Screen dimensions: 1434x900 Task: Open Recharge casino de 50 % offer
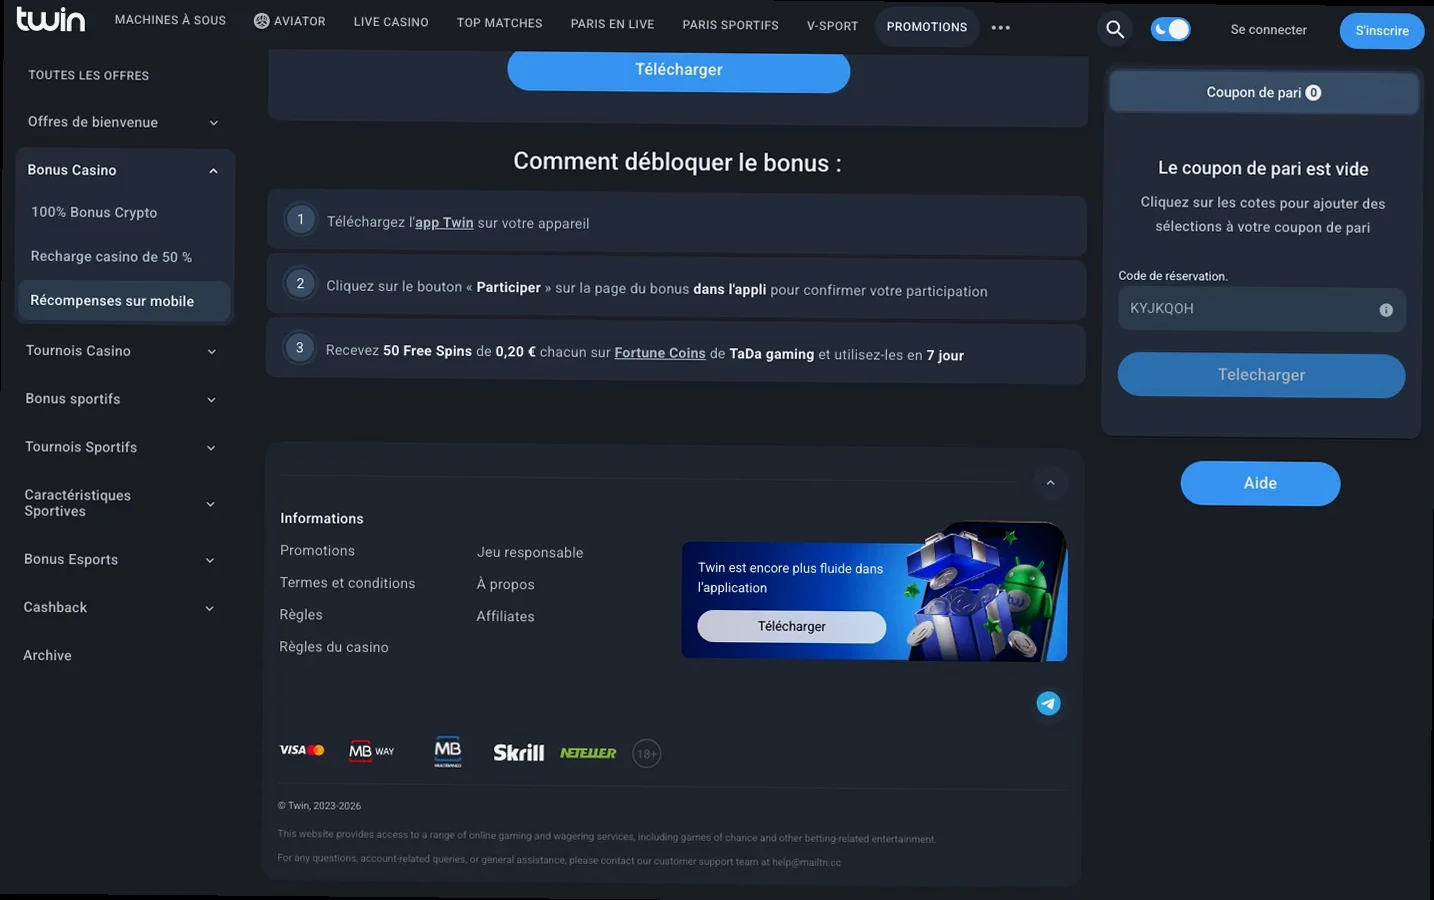111,257
